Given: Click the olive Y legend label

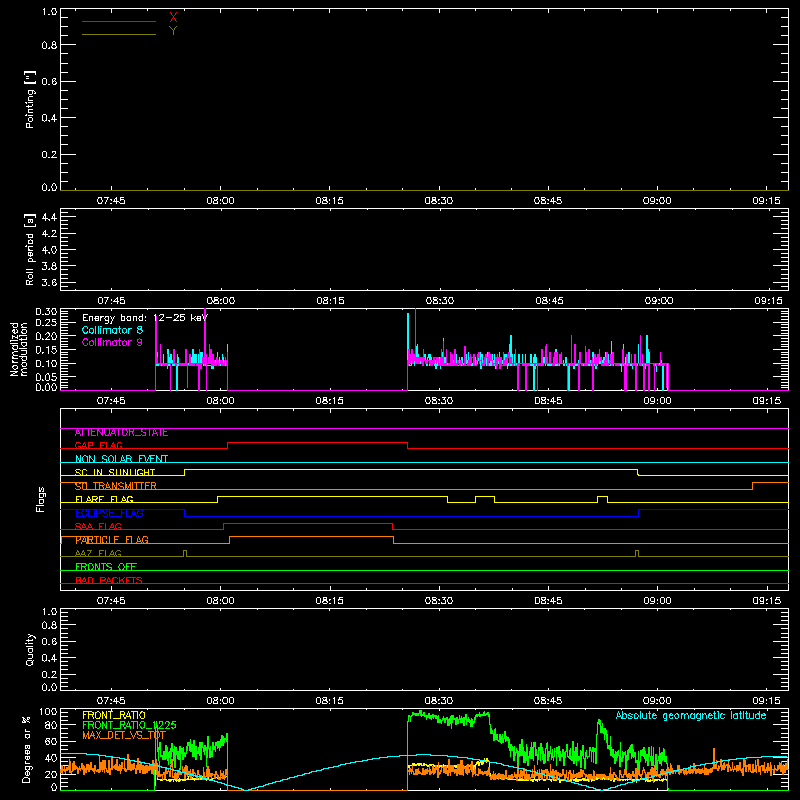Looking at the screenshot, I should tap(173, 31).
